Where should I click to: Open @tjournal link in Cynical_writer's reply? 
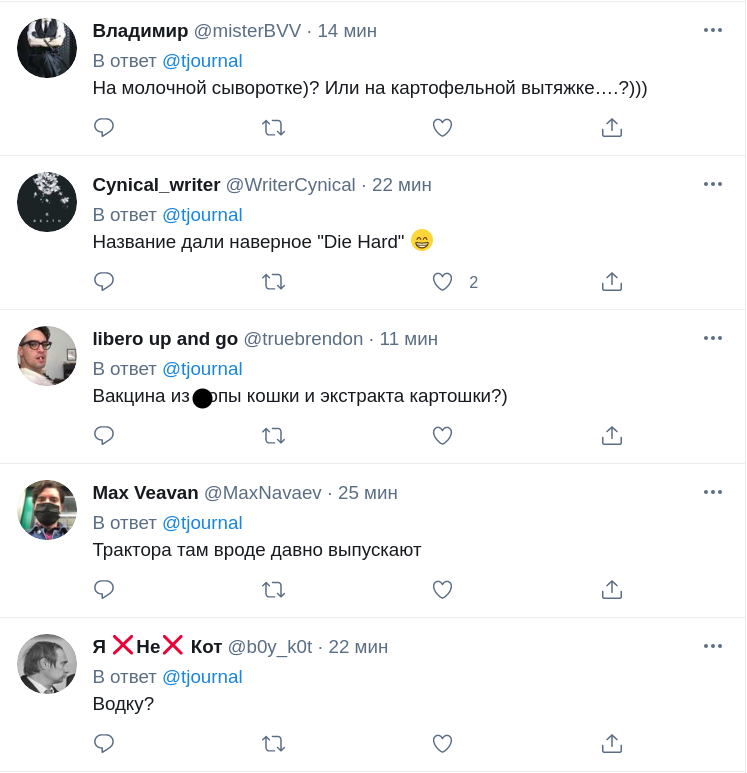click(202, 215)
